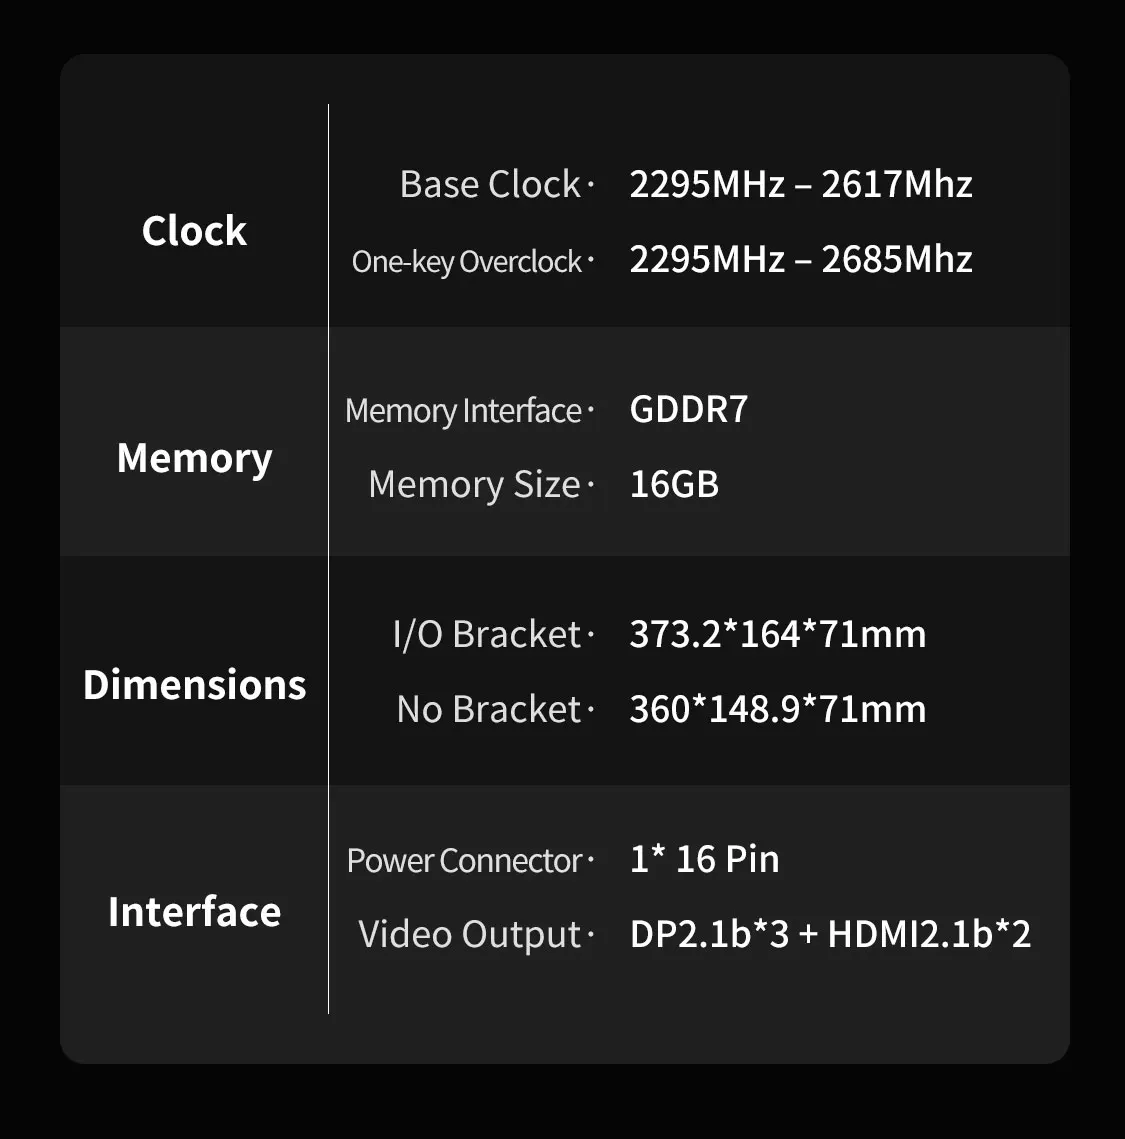Select the Memory section heading

194,458
